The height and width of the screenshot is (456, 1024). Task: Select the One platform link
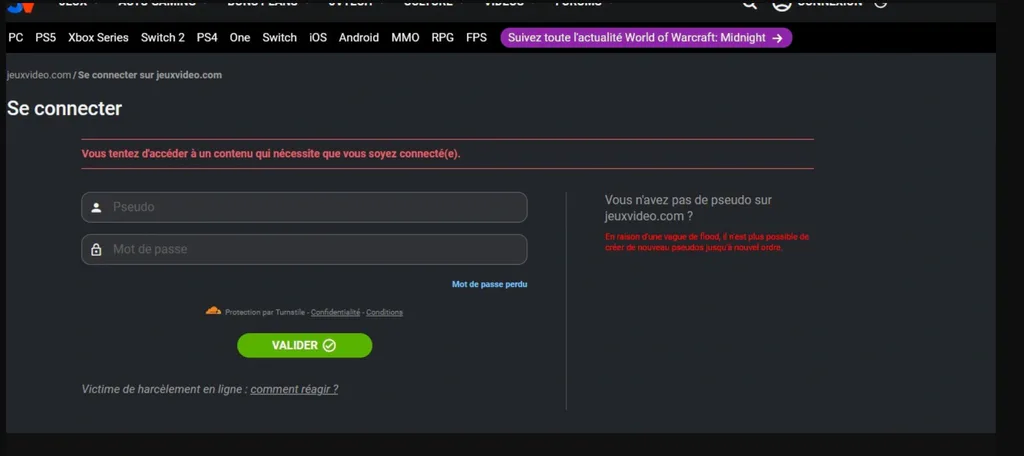click(x=240, y=38)
